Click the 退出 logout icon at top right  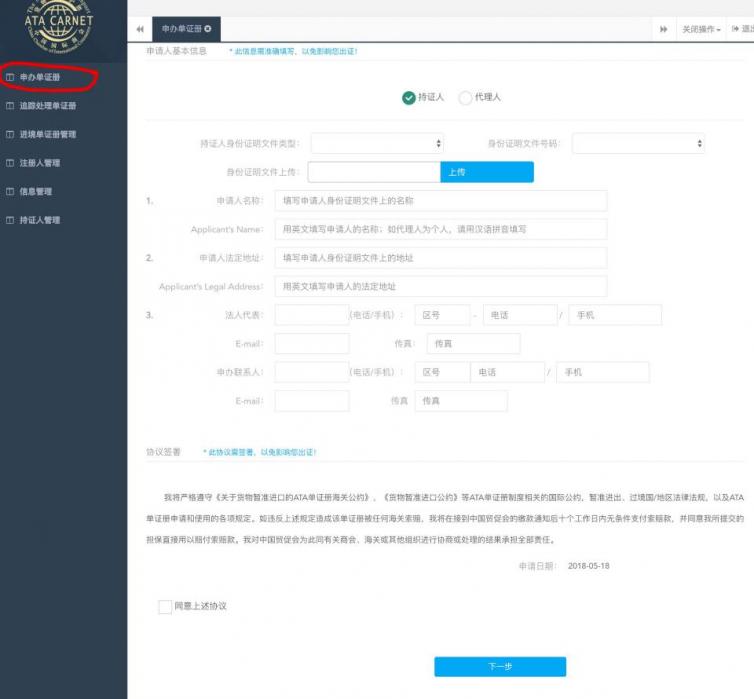[x=735, y=29]
